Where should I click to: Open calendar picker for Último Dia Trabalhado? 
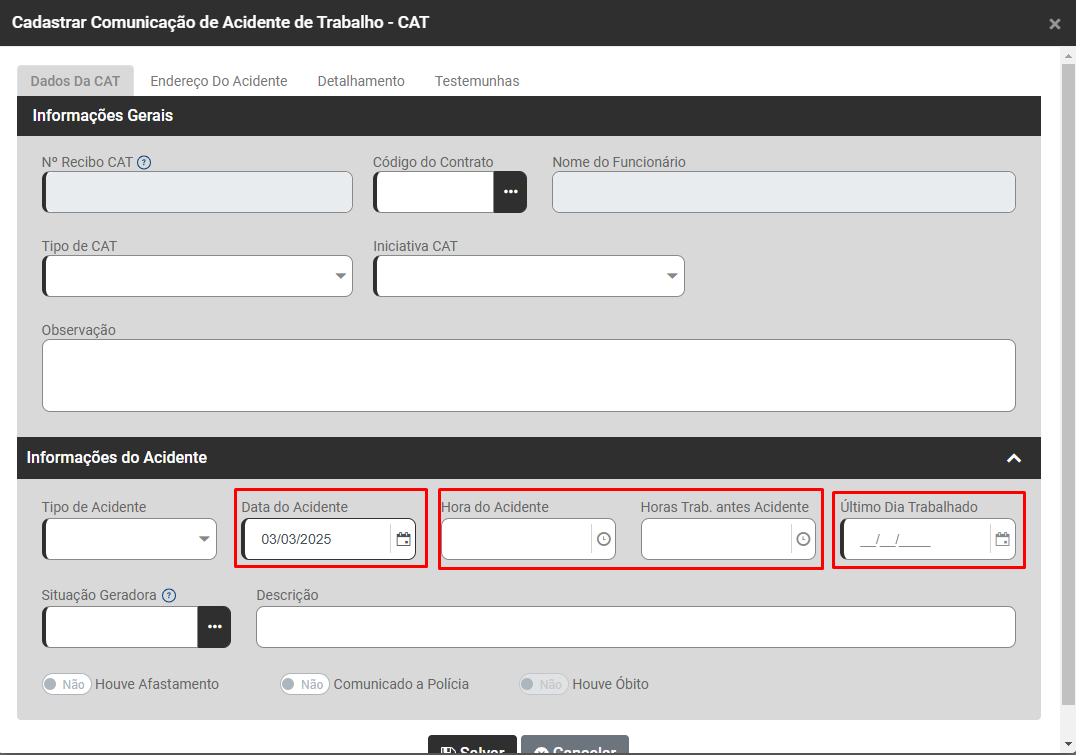coord(1002,539)
